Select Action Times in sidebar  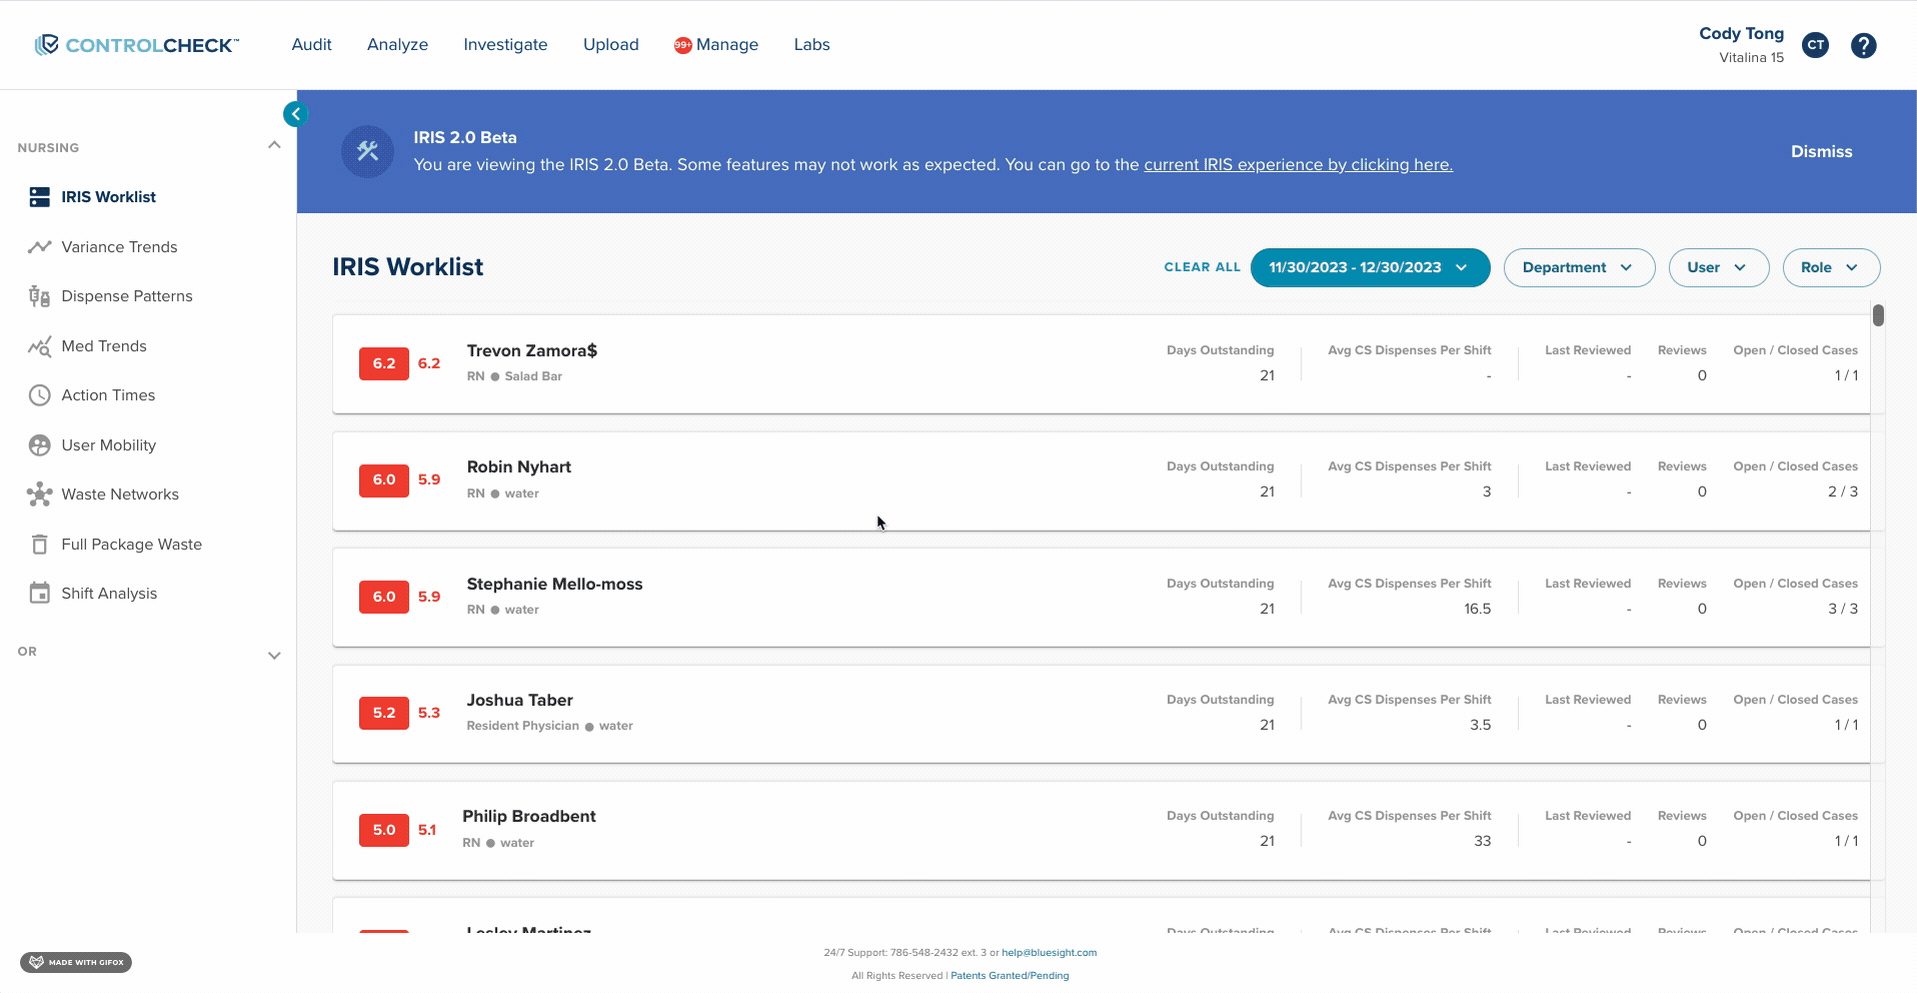click(108, 395)
